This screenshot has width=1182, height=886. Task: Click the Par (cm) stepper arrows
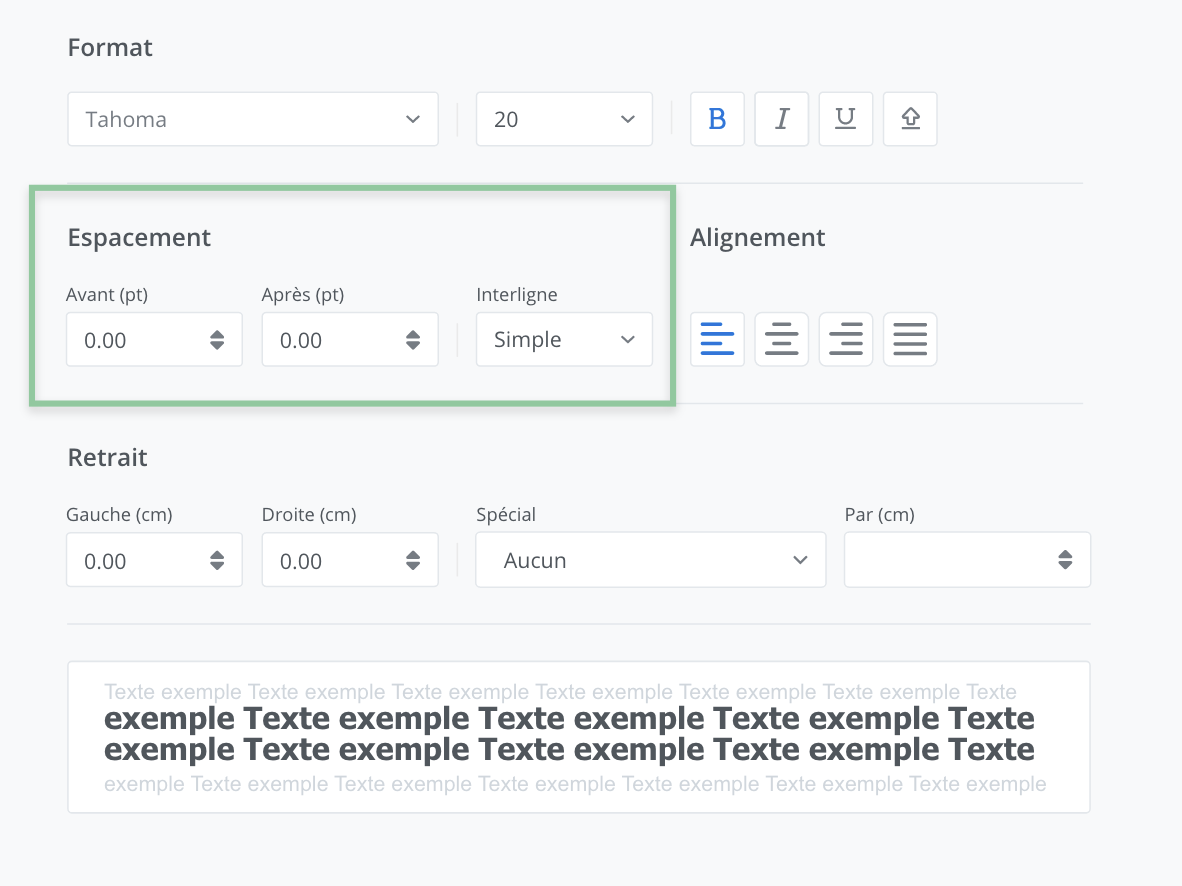(x=1065, y=560)
